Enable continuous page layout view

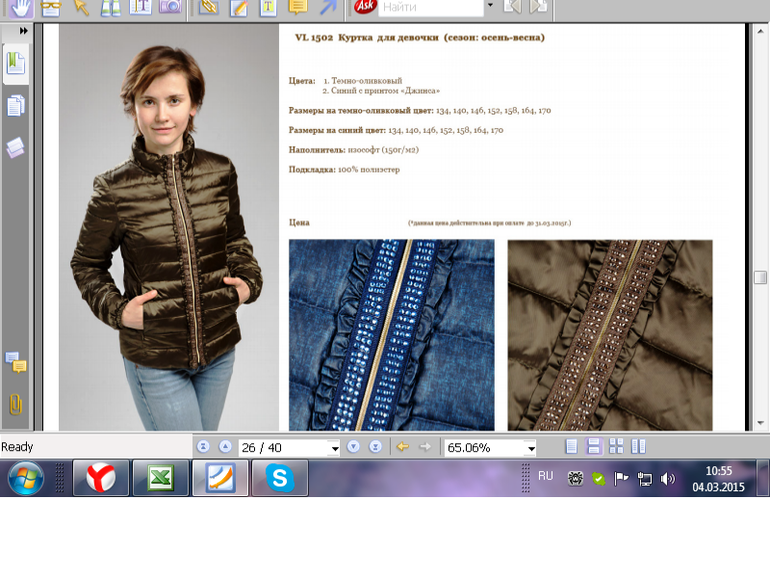594,447
